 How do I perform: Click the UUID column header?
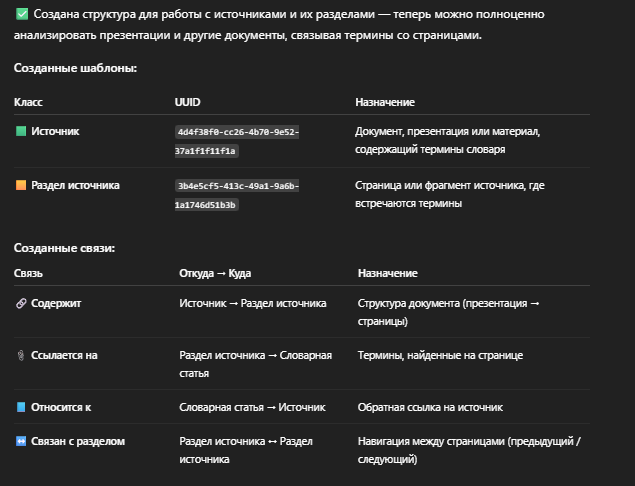pos(187,103)
